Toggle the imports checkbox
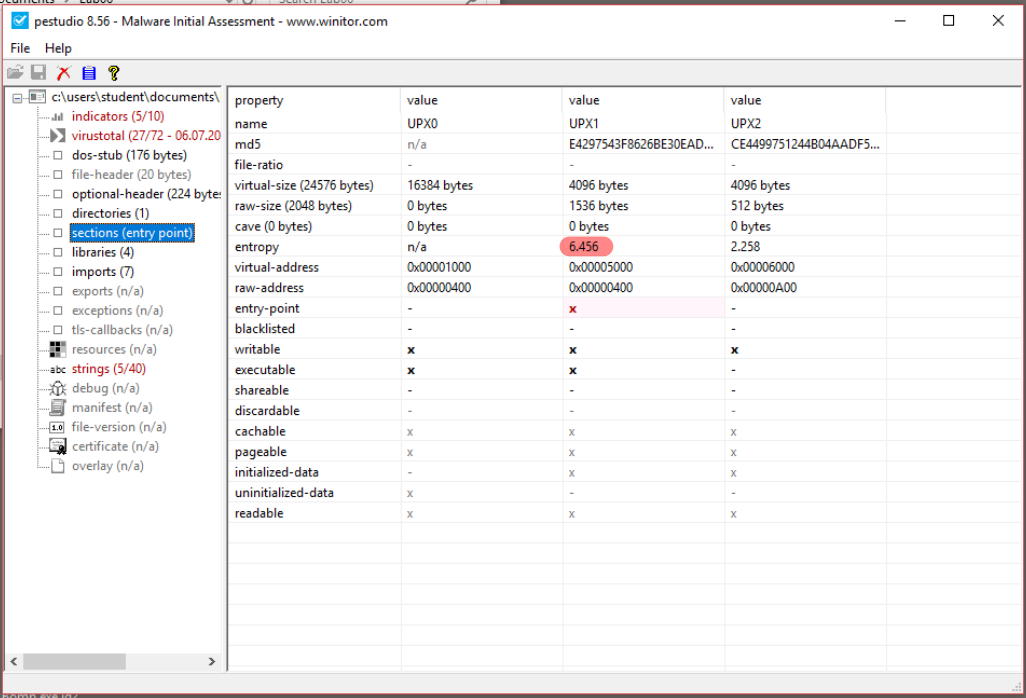 (58, 271)
